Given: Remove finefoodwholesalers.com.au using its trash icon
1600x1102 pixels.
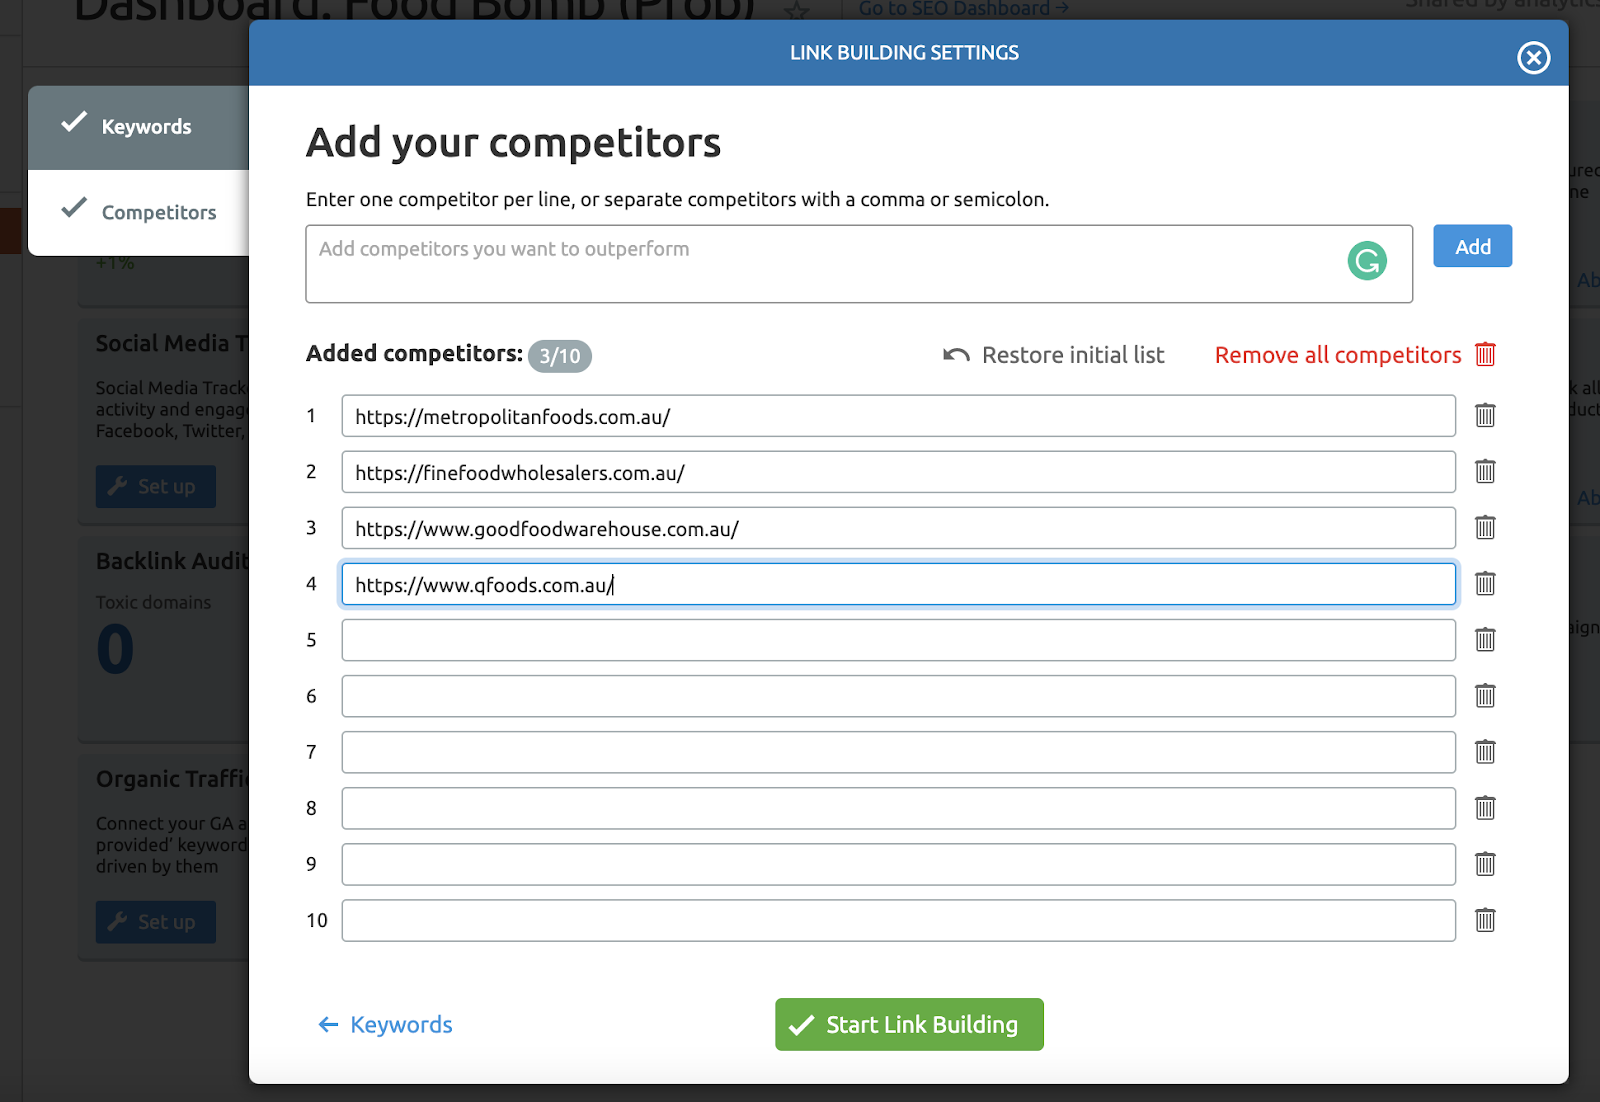Looking at the screenshot, I should (x=1485, y=471).
